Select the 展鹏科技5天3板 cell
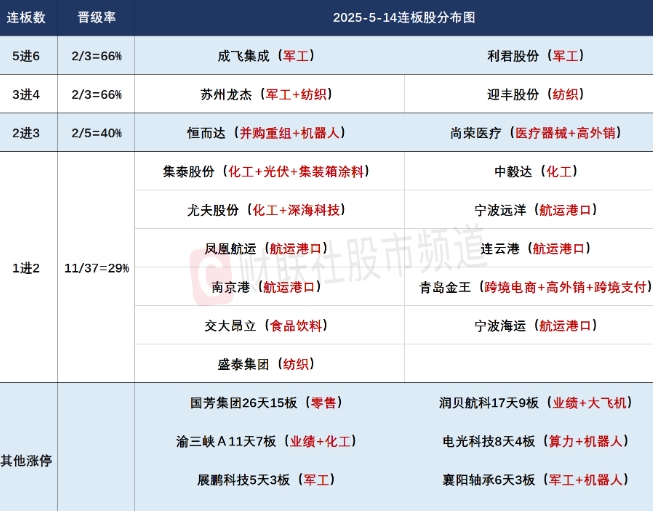 tap(267, 480)
